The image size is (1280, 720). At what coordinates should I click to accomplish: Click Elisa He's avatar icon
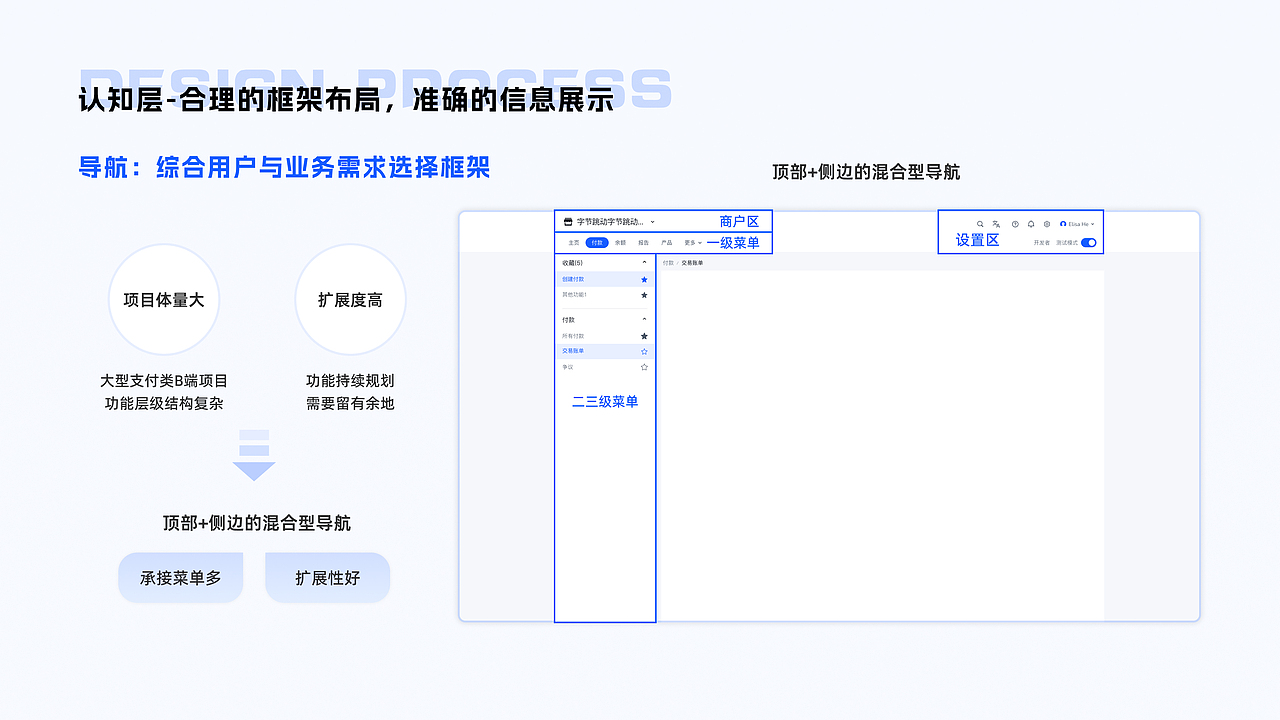1062,224
